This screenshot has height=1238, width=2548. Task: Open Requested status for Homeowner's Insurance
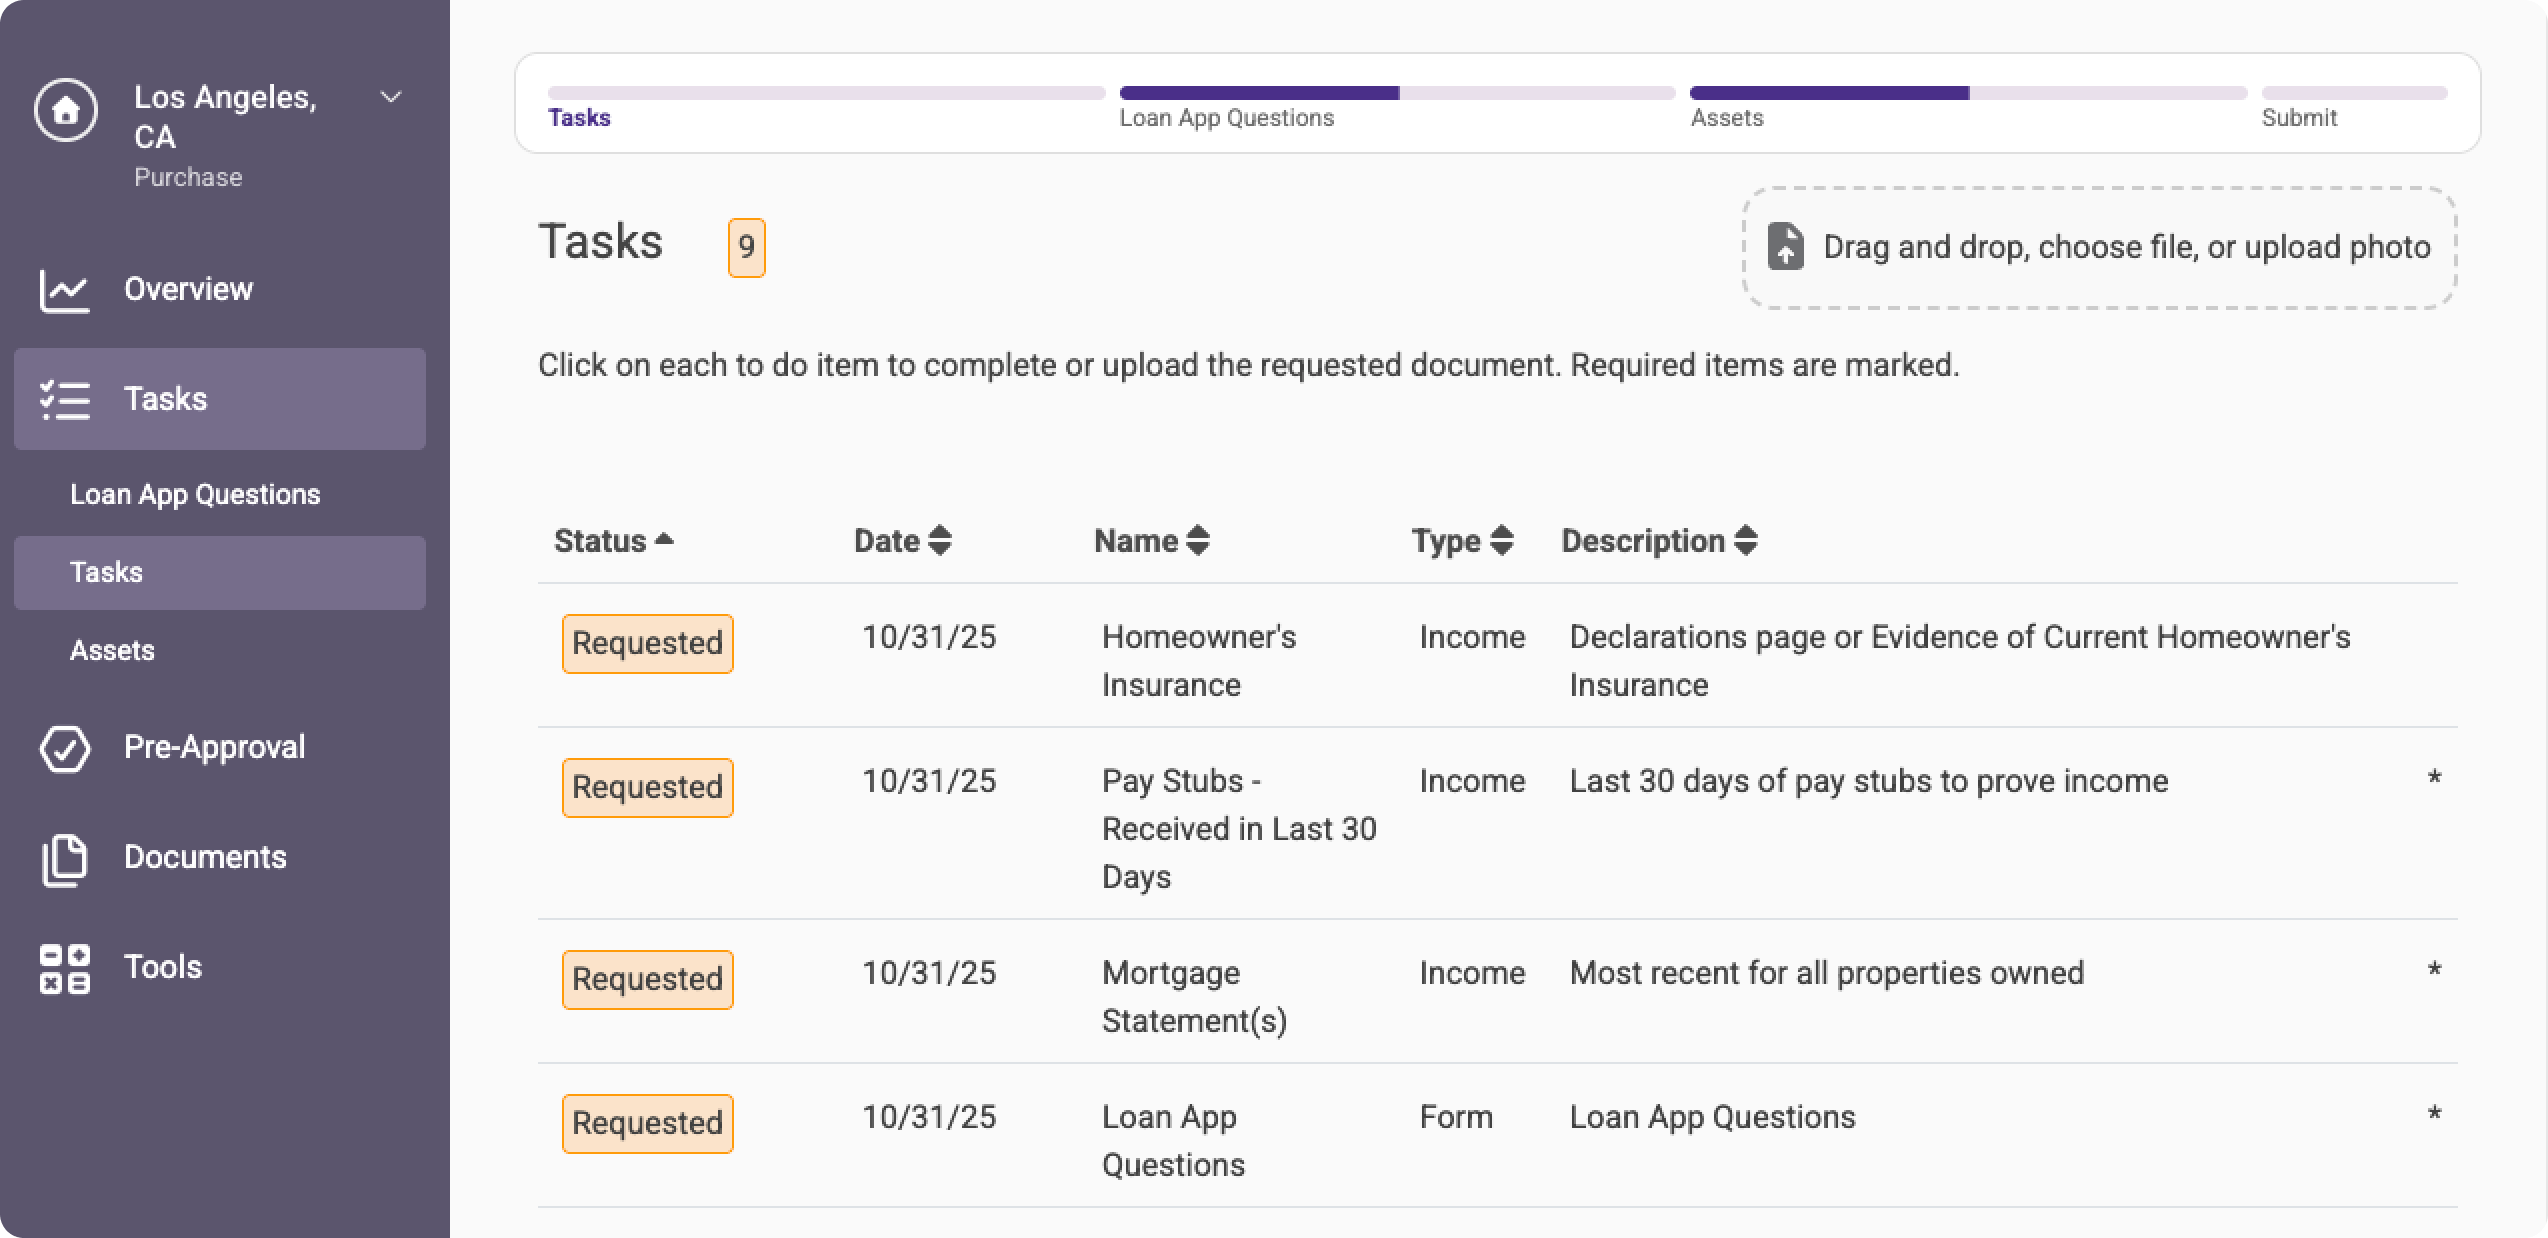point(647,643)
